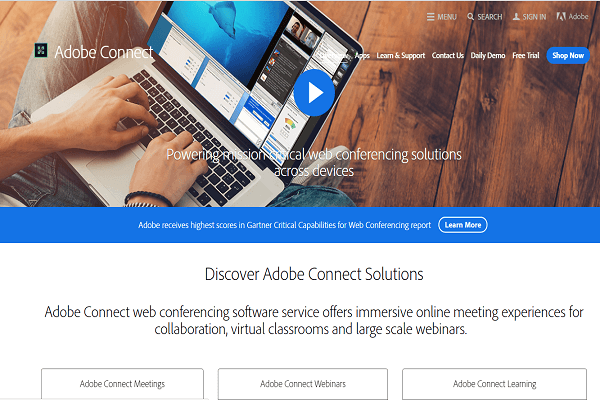Start a Free Trial
This screenshot has width=600, height=400.
pos(526,56)
